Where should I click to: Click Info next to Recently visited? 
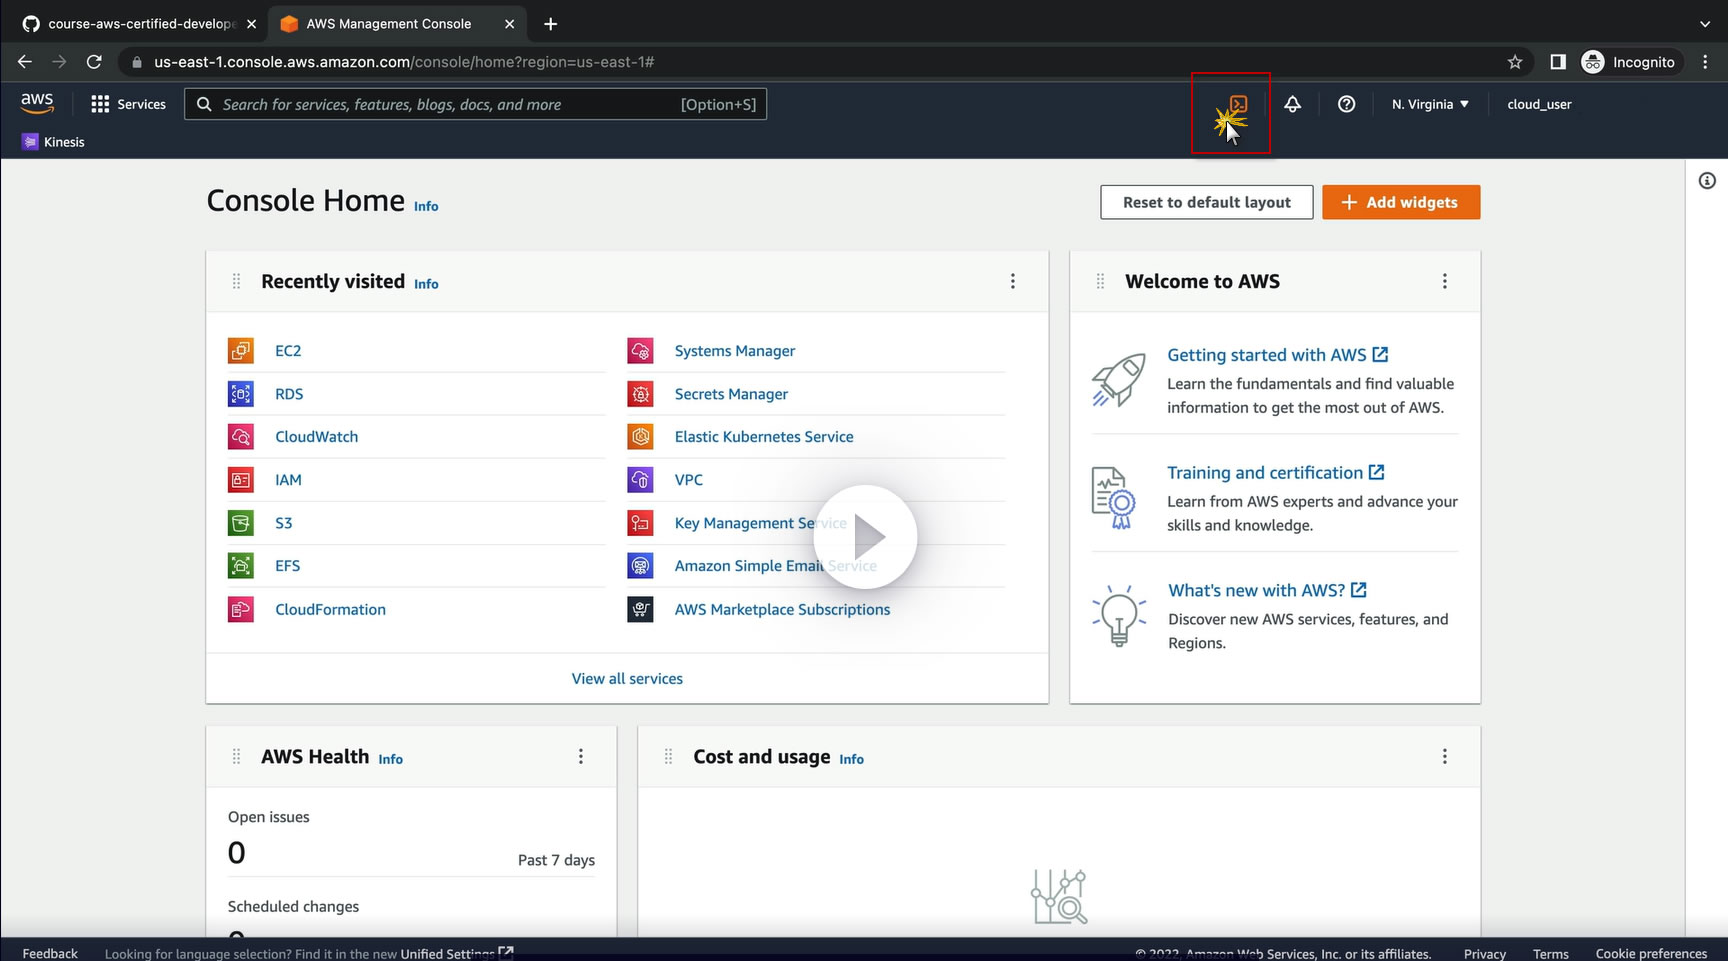[426, 284]
